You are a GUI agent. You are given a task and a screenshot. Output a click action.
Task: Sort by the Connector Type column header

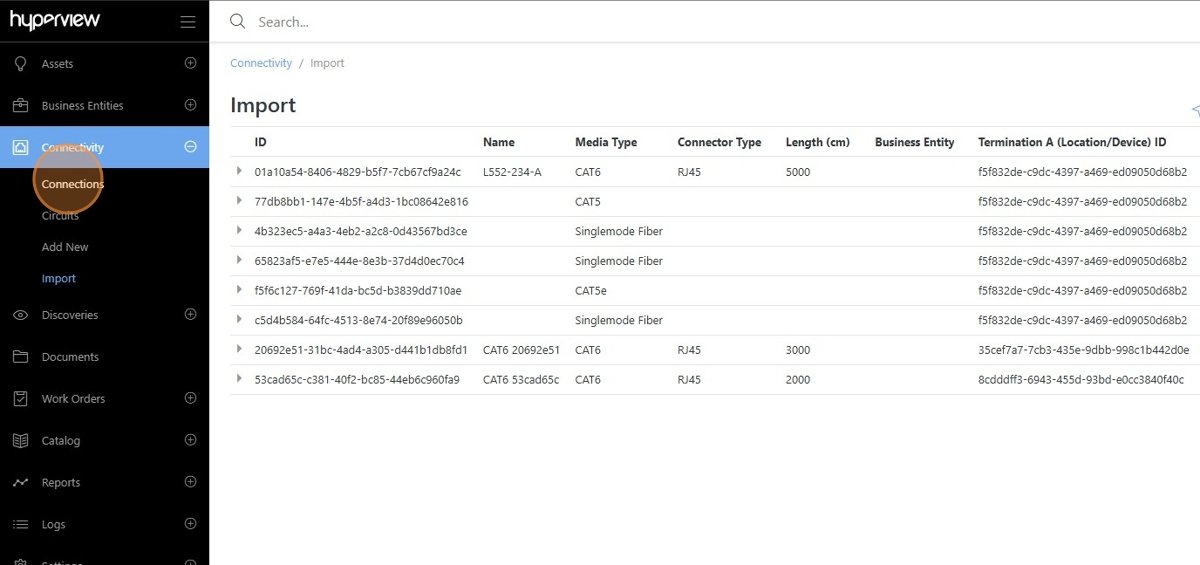[x=719, y=142]
